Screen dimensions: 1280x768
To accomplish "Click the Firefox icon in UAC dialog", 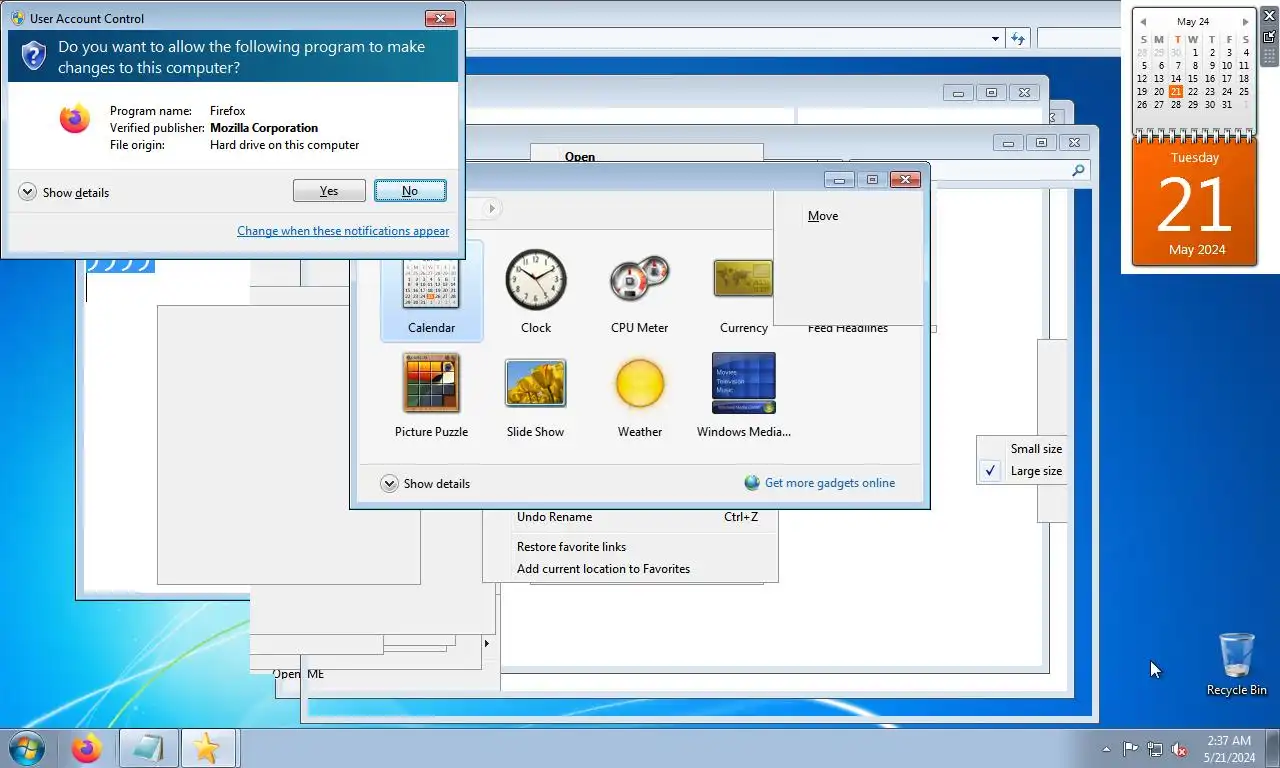I will click(x=74, y=119).
